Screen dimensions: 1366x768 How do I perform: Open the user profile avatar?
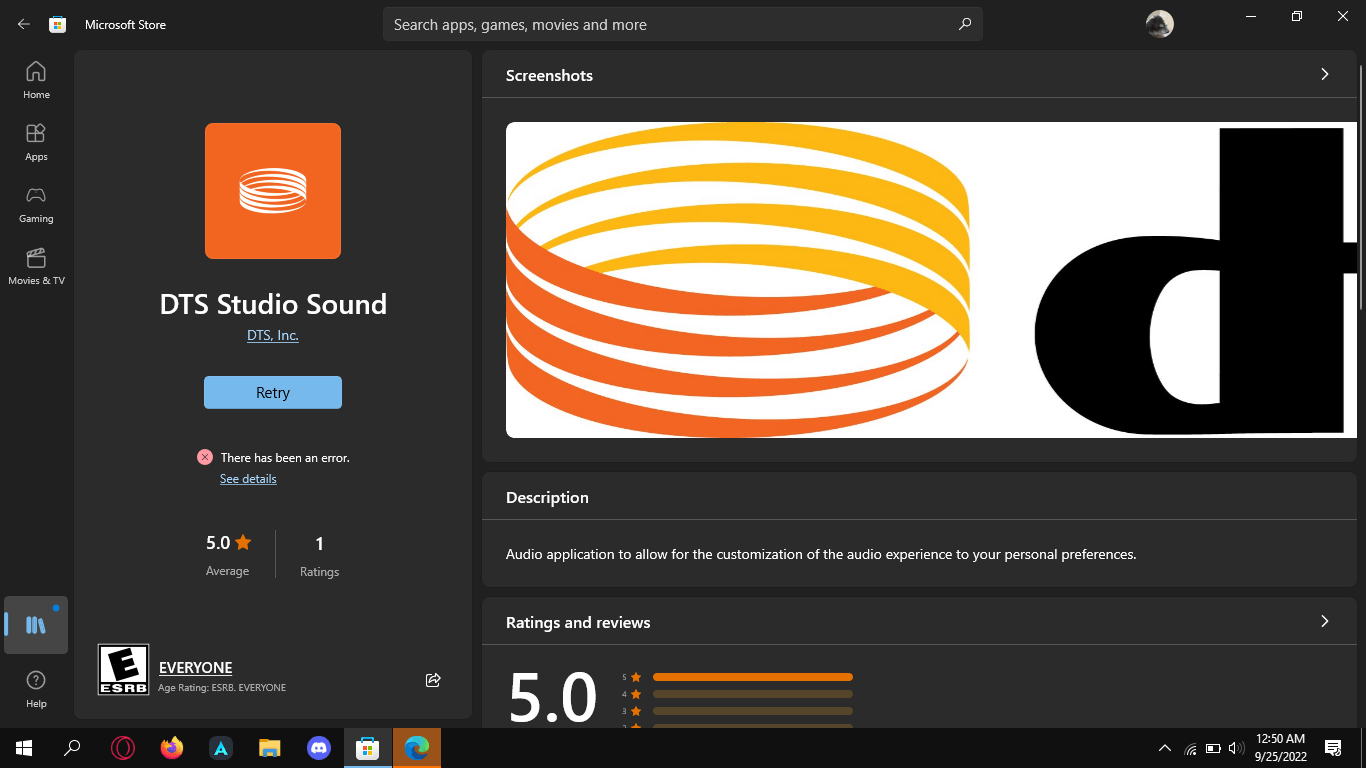point(1159,24)
